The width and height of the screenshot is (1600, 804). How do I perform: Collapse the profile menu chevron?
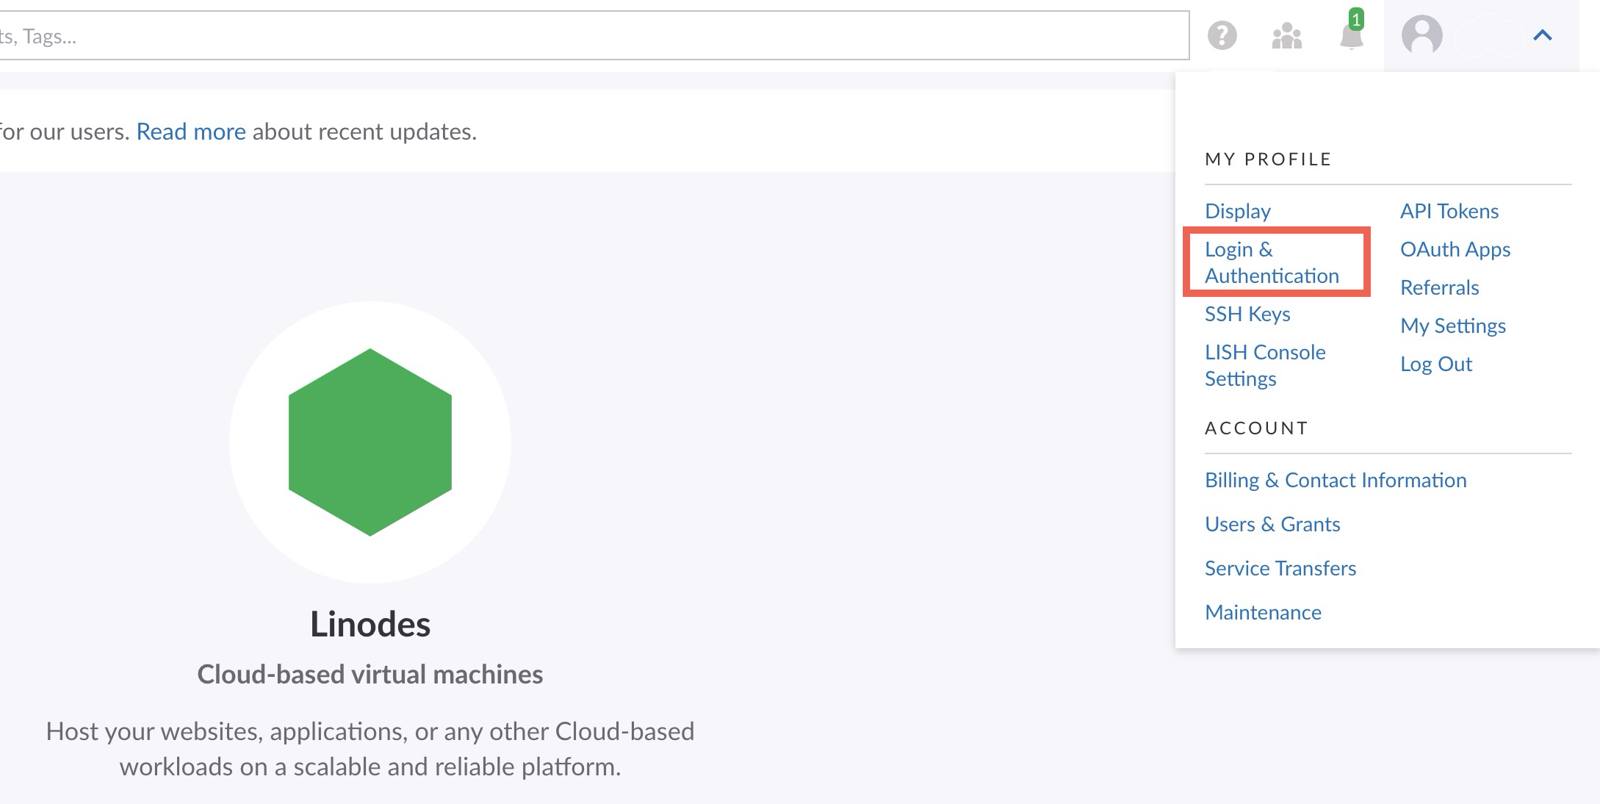pyautogui.click(x=1542, y=36)
